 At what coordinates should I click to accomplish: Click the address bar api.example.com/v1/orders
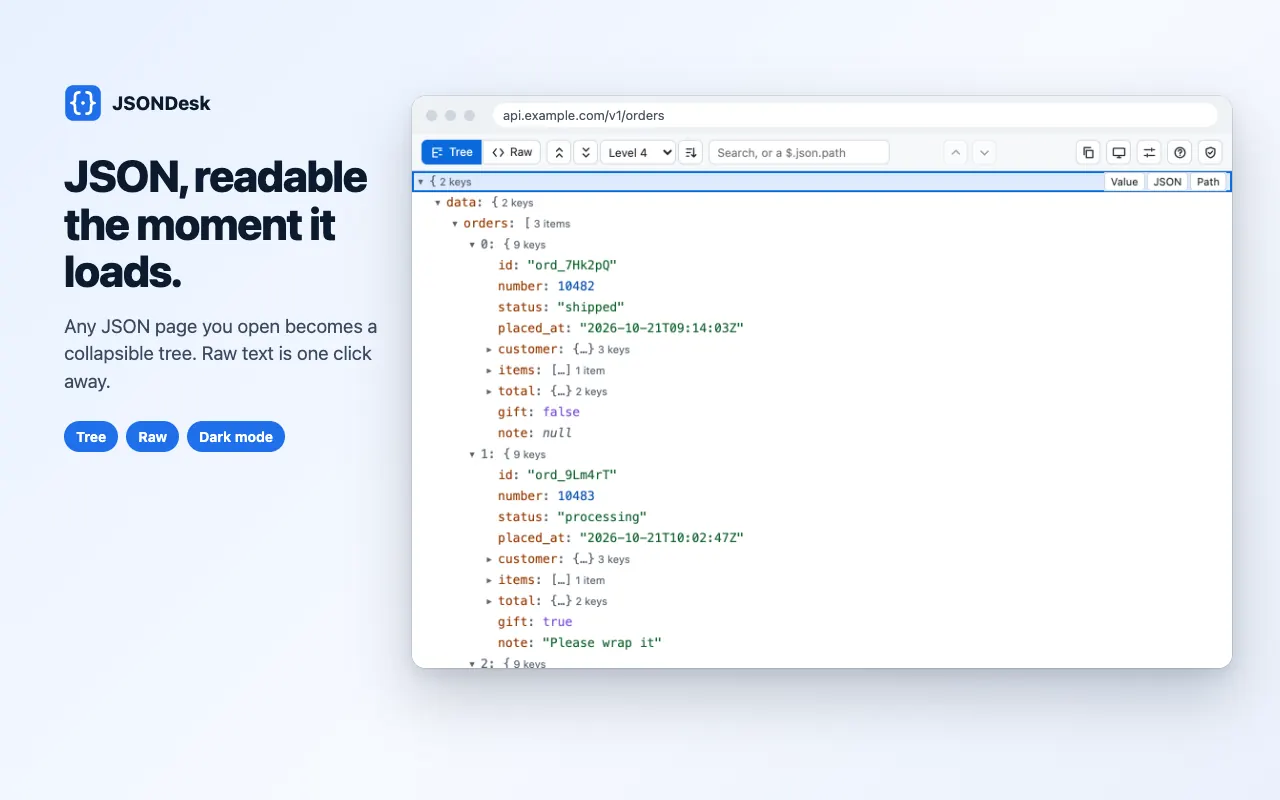[855, 115]
